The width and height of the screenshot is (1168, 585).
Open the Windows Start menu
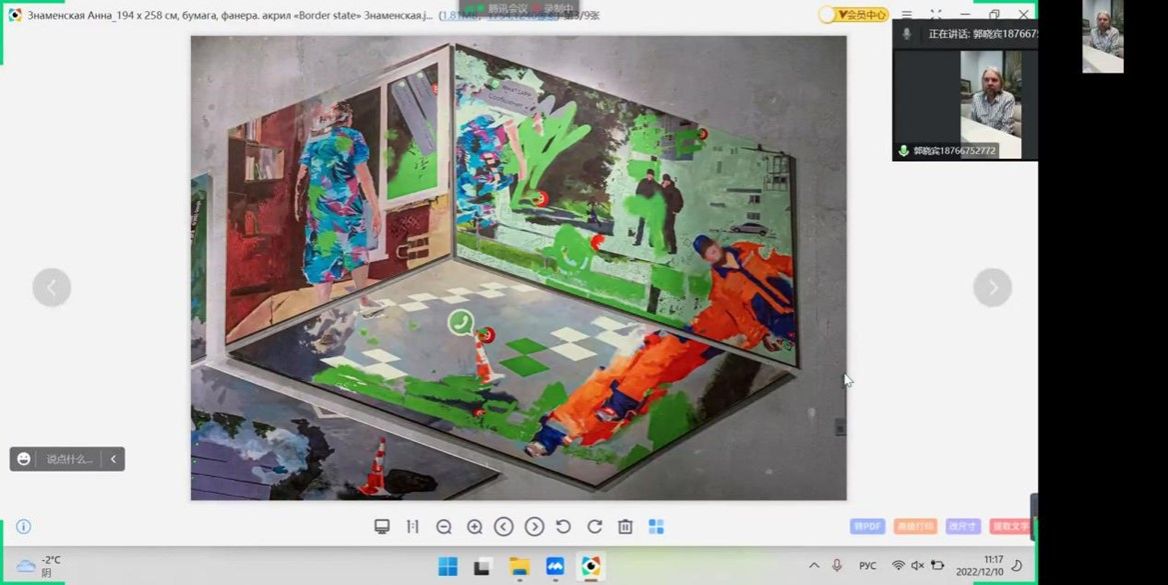tap(448, 566)
